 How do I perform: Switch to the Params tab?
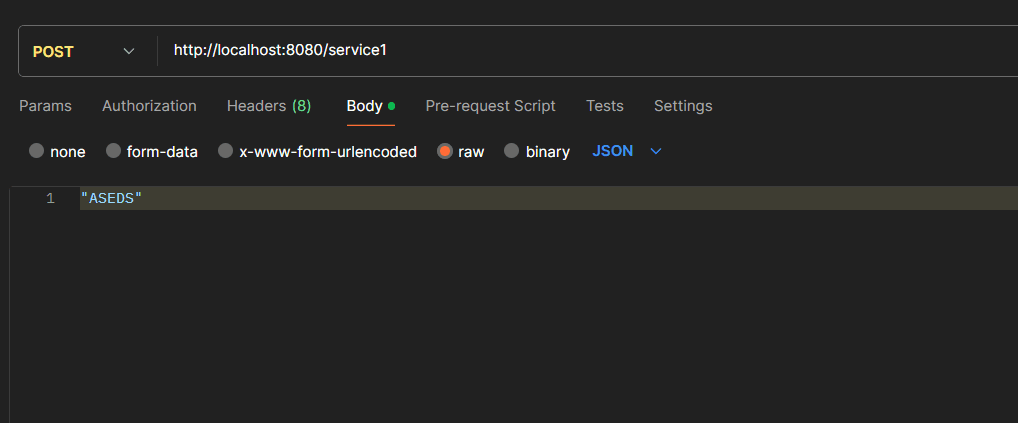(x=45, y=106)
